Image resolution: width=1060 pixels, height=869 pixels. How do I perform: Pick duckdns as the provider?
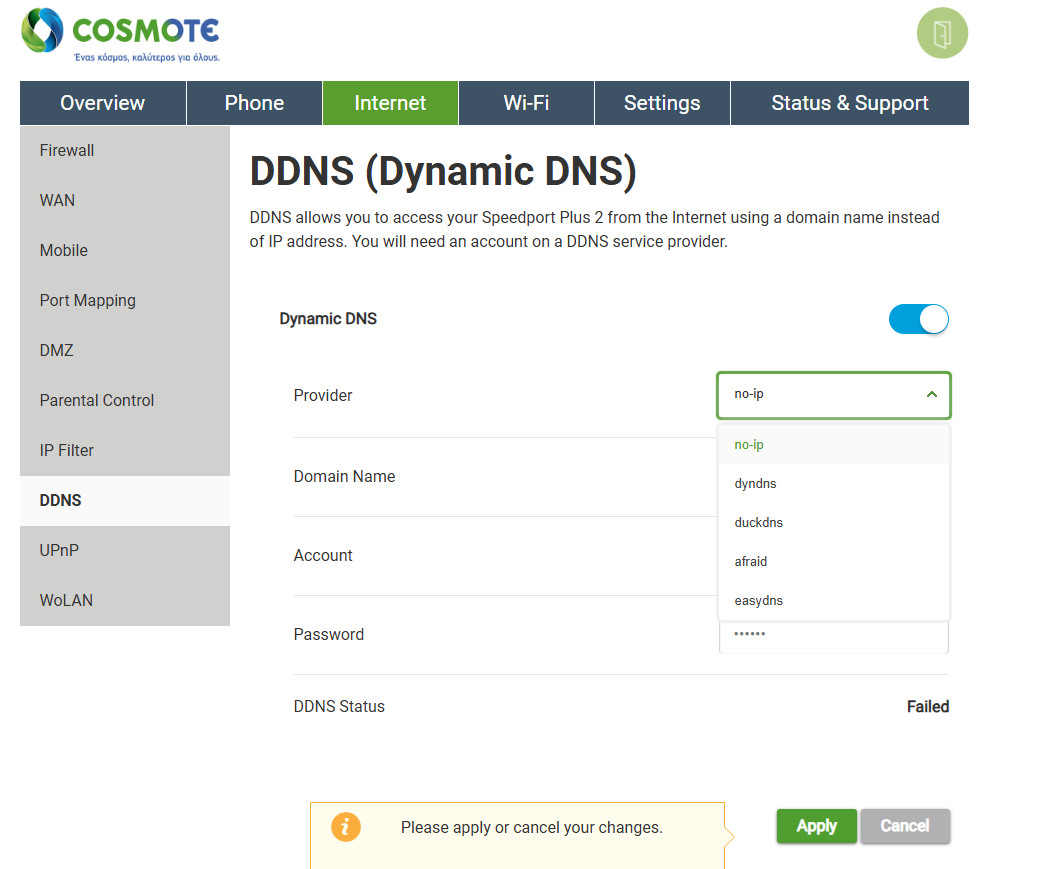tap(834, 523)
